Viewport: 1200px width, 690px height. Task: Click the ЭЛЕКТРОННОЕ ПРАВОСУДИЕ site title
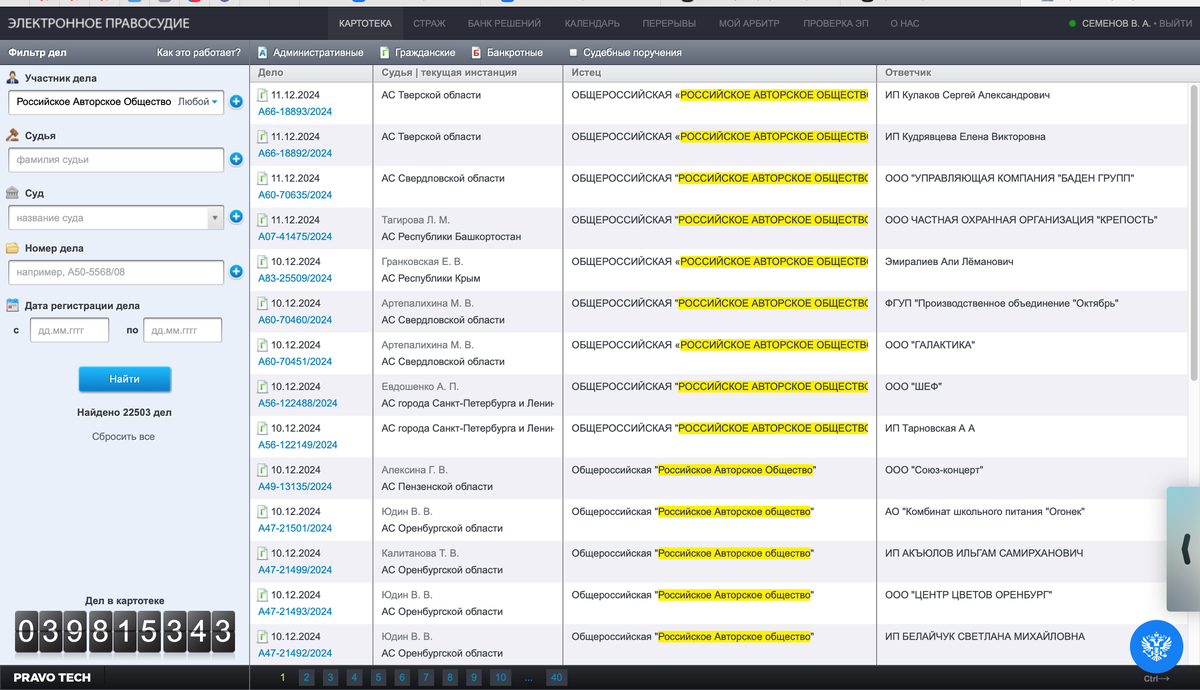(98, 23)
